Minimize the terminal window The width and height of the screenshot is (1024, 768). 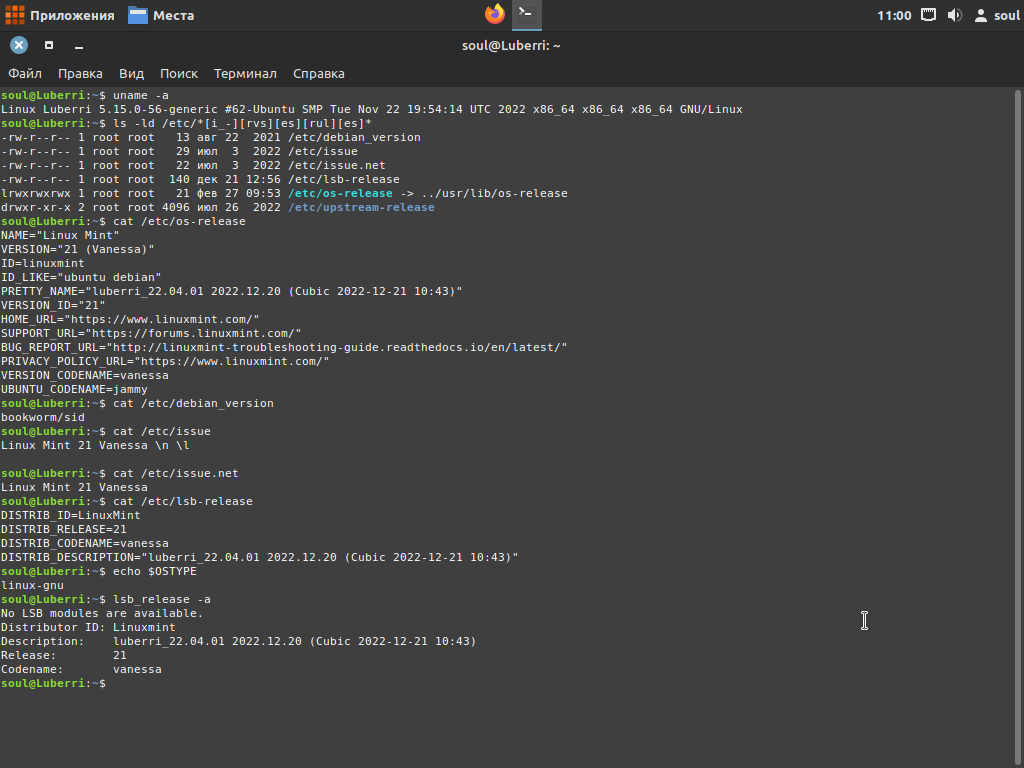point(79,46)
